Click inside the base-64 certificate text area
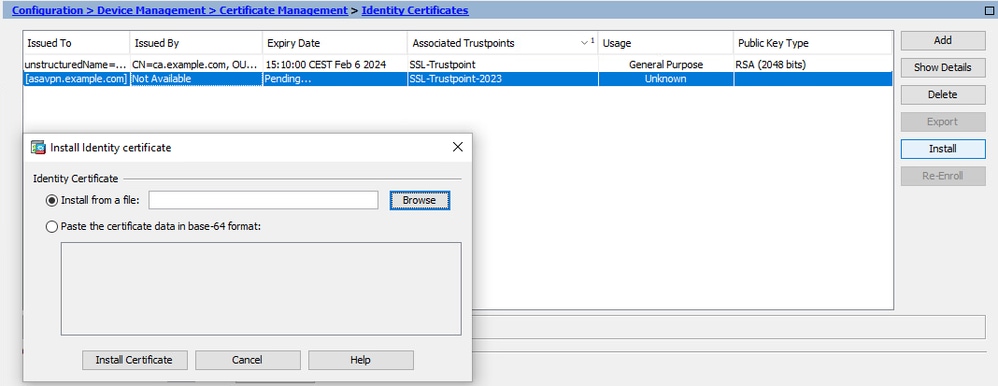 261,289
